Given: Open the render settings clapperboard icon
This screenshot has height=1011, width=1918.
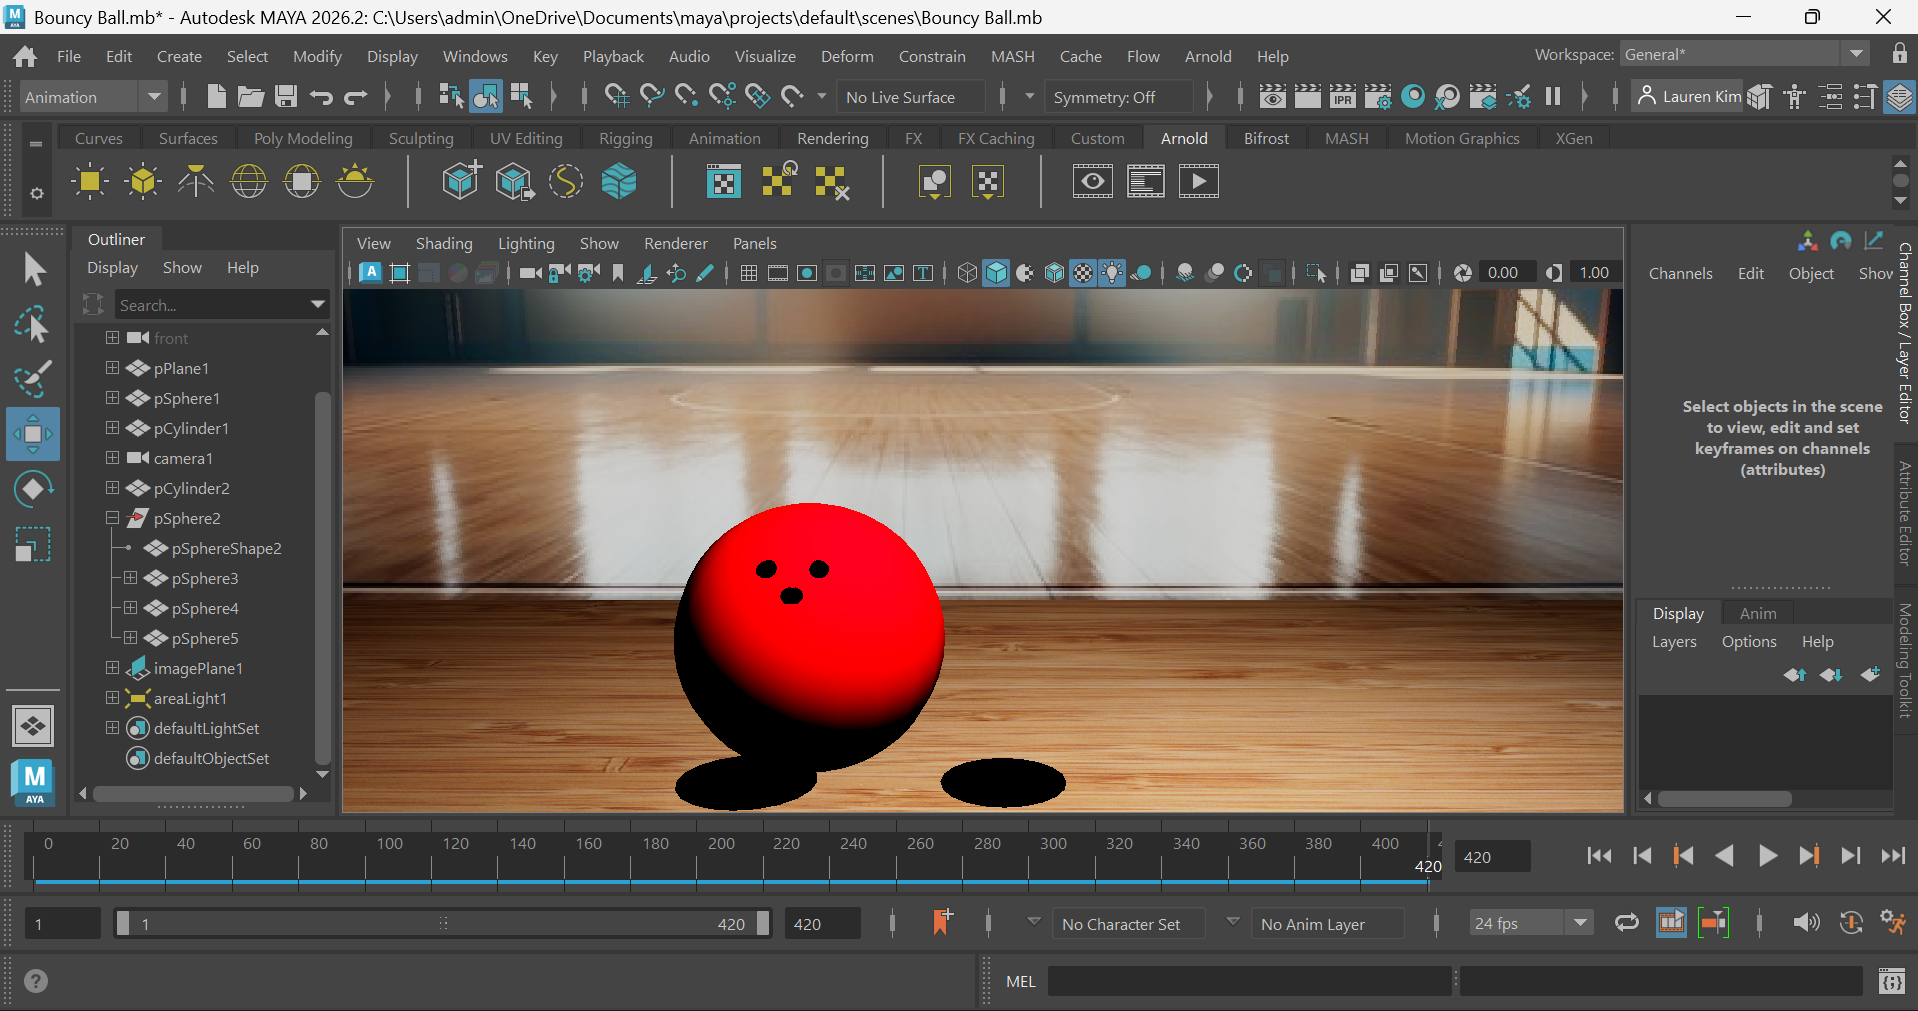Looking at the screenshot, I should pyautogui.click(x=1378, y=97).
